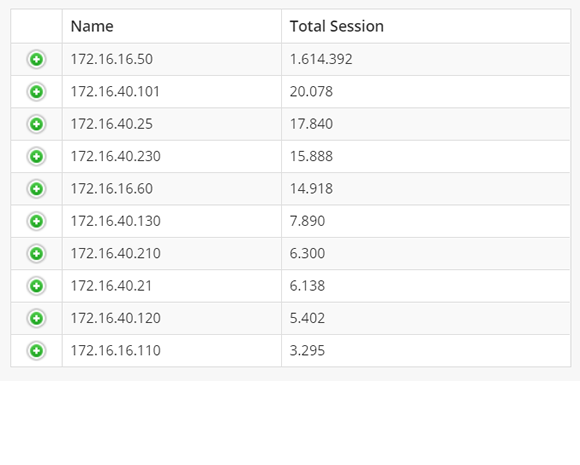Select the 172.16.16.110 name cell
The image size is (580, 465).
(172, 351)
